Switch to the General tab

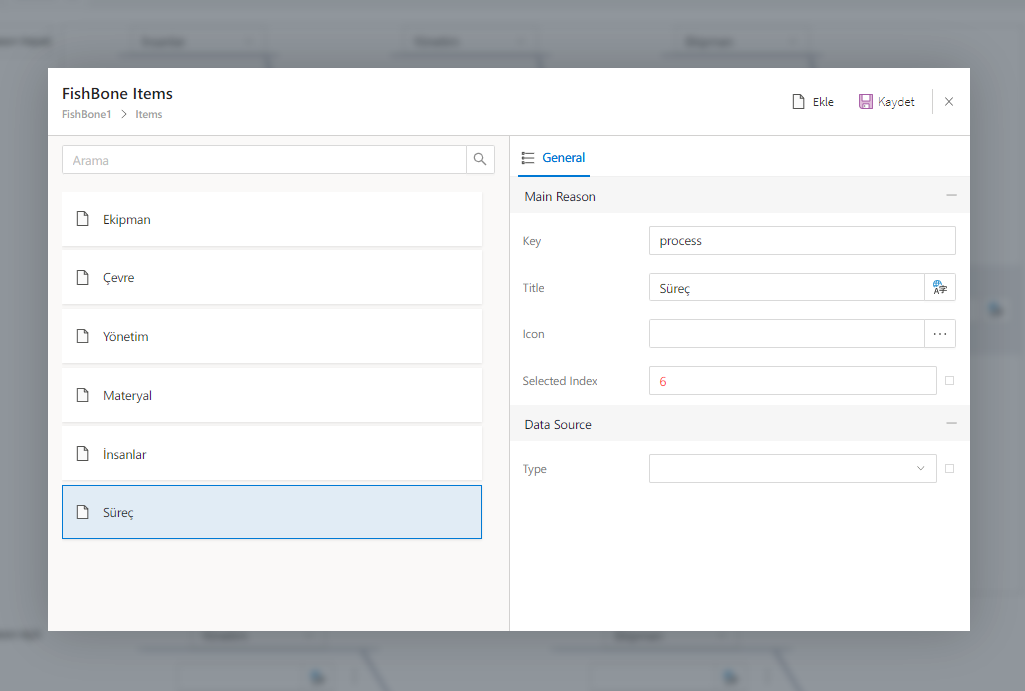pyautogui.click(x=554, y=158)
